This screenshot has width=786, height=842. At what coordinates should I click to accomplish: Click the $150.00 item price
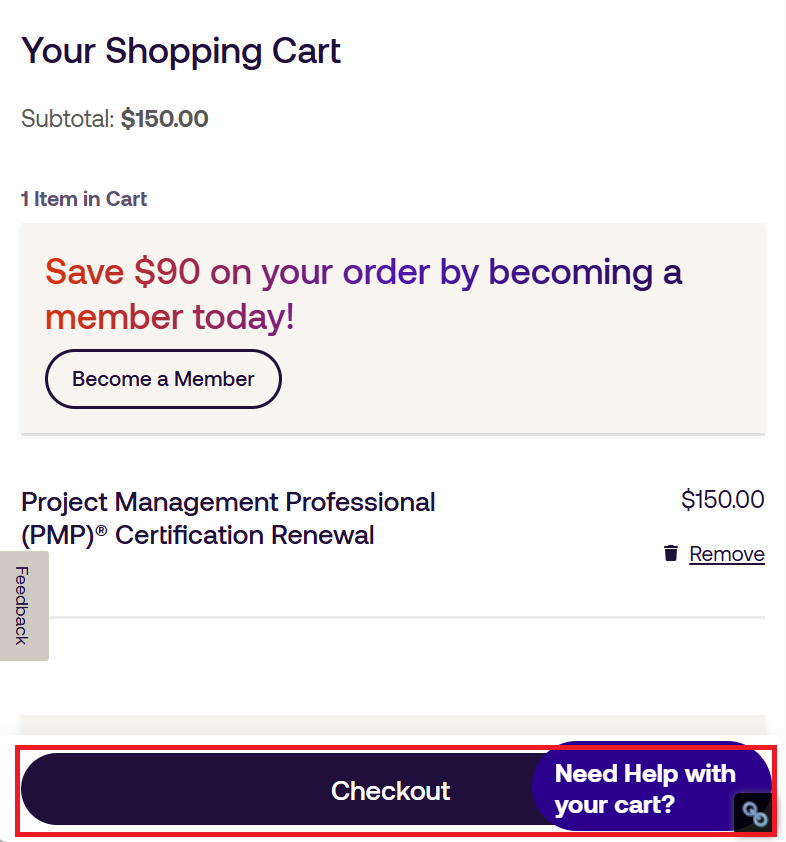(722, 499)
